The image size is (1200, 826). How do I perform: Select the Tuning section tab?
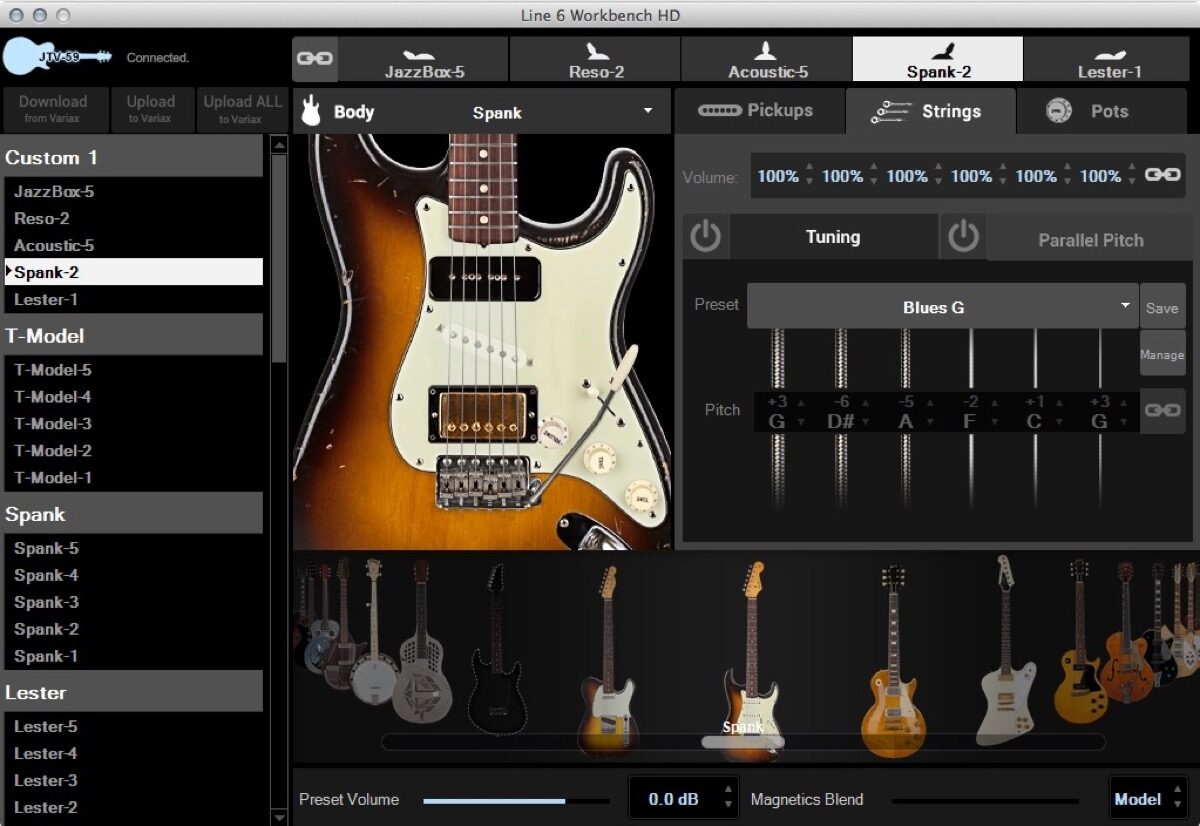point(833,237)
